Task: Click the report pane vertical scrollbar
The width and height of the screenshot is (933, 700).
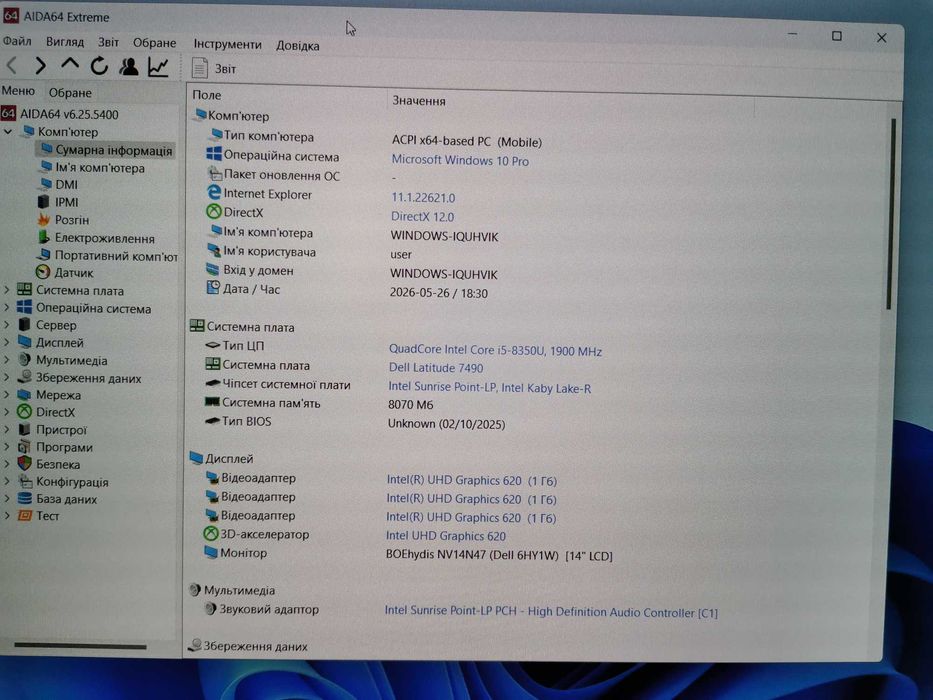Action: [891, 214]
